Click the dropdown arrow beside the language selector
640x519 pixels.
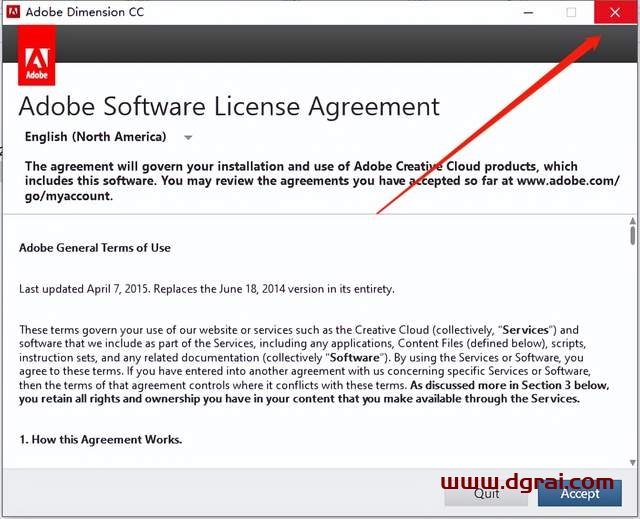tap(188, 138)
